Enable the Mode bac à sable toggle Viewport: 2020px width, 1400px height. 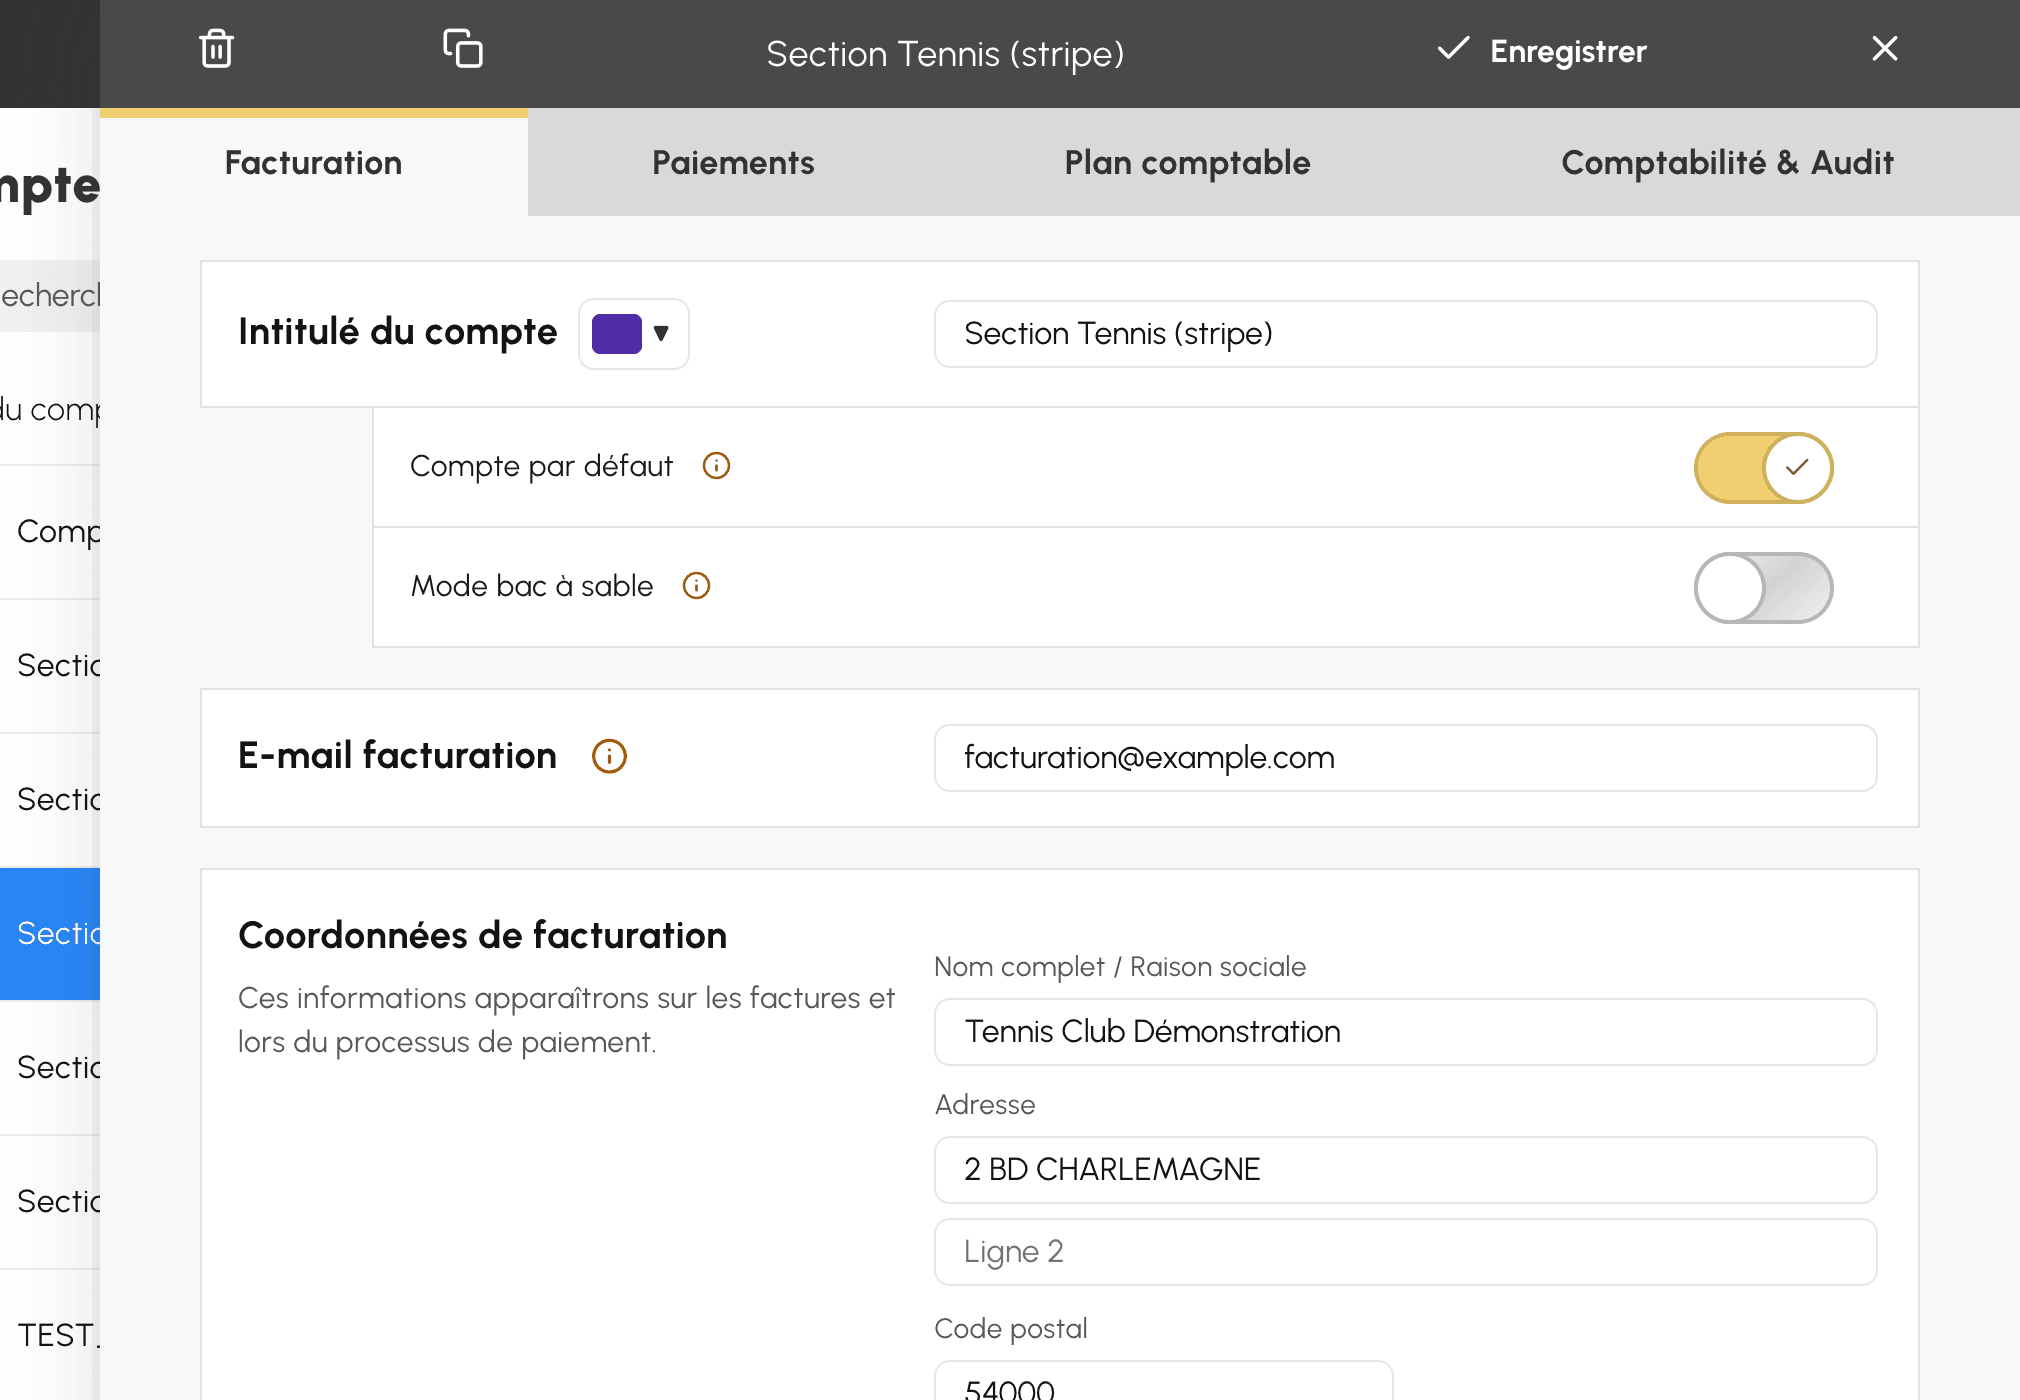point(1763,588)
